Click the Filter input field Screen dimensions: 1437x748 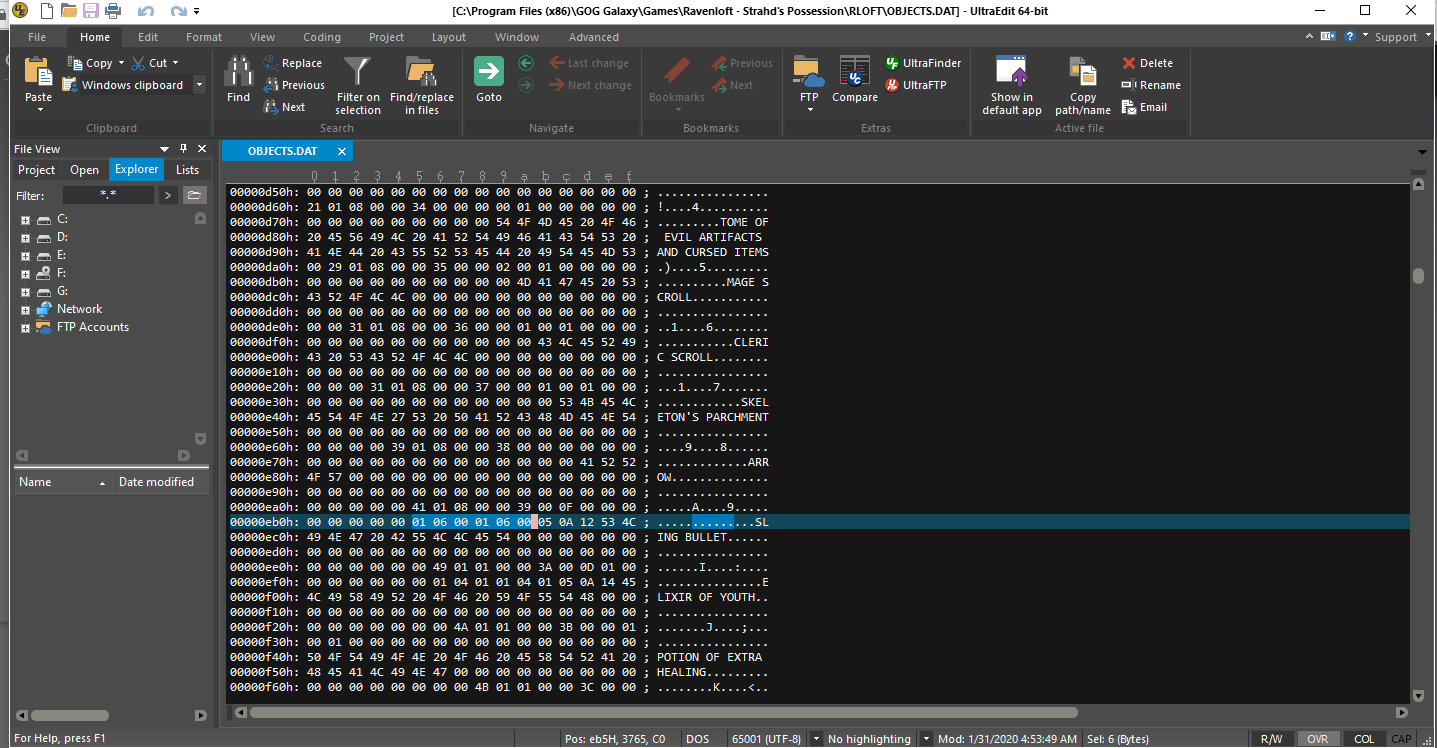(x=108, y=195)
